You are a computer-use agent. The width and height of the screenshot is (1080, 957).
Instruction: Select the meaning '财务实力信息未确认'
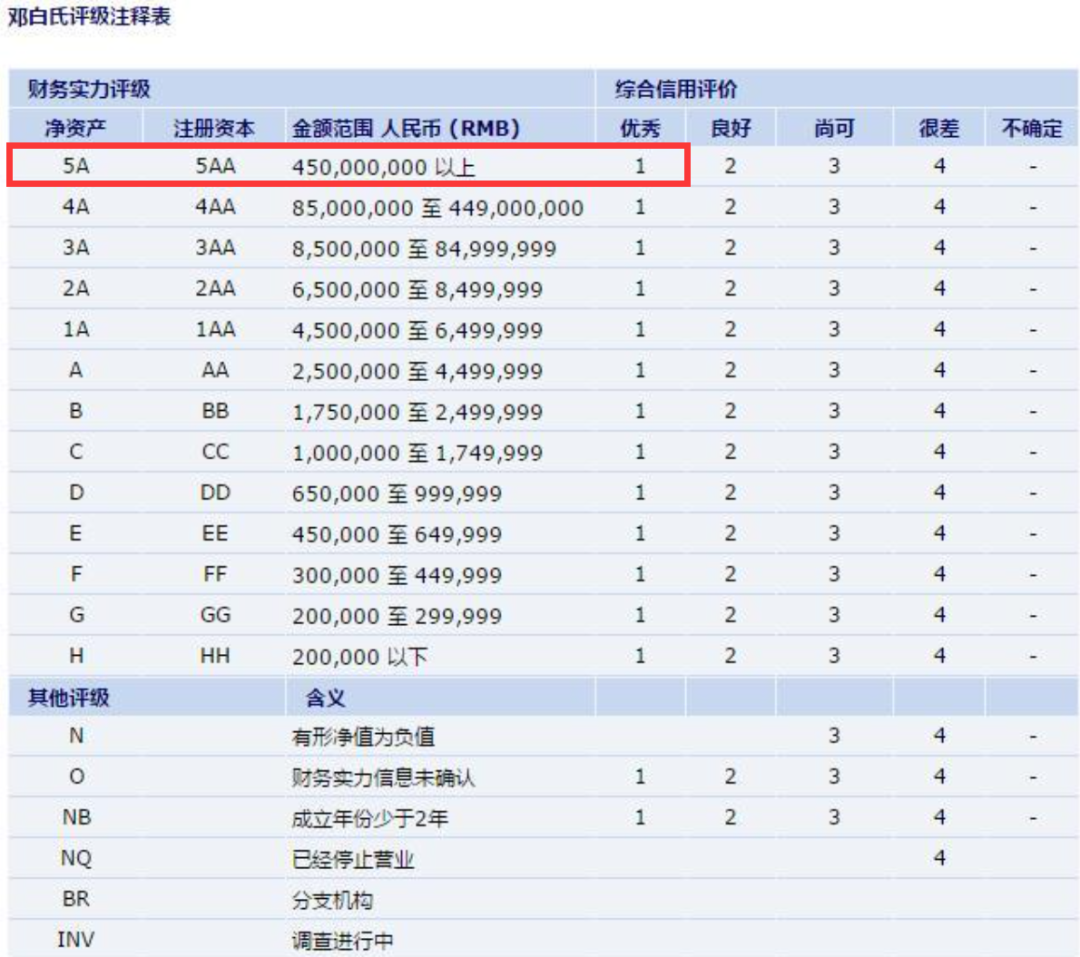click(x=383, y=777)
